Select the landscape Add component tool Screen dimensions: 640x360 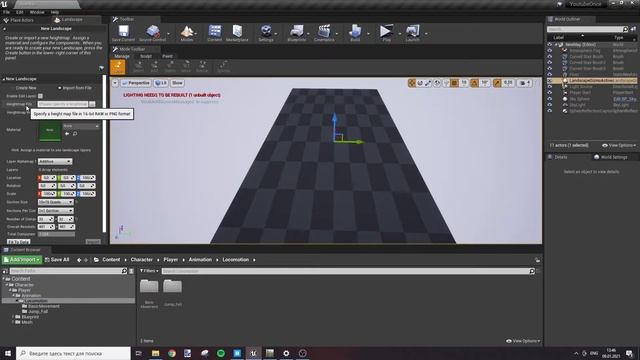tap(154, 67)
